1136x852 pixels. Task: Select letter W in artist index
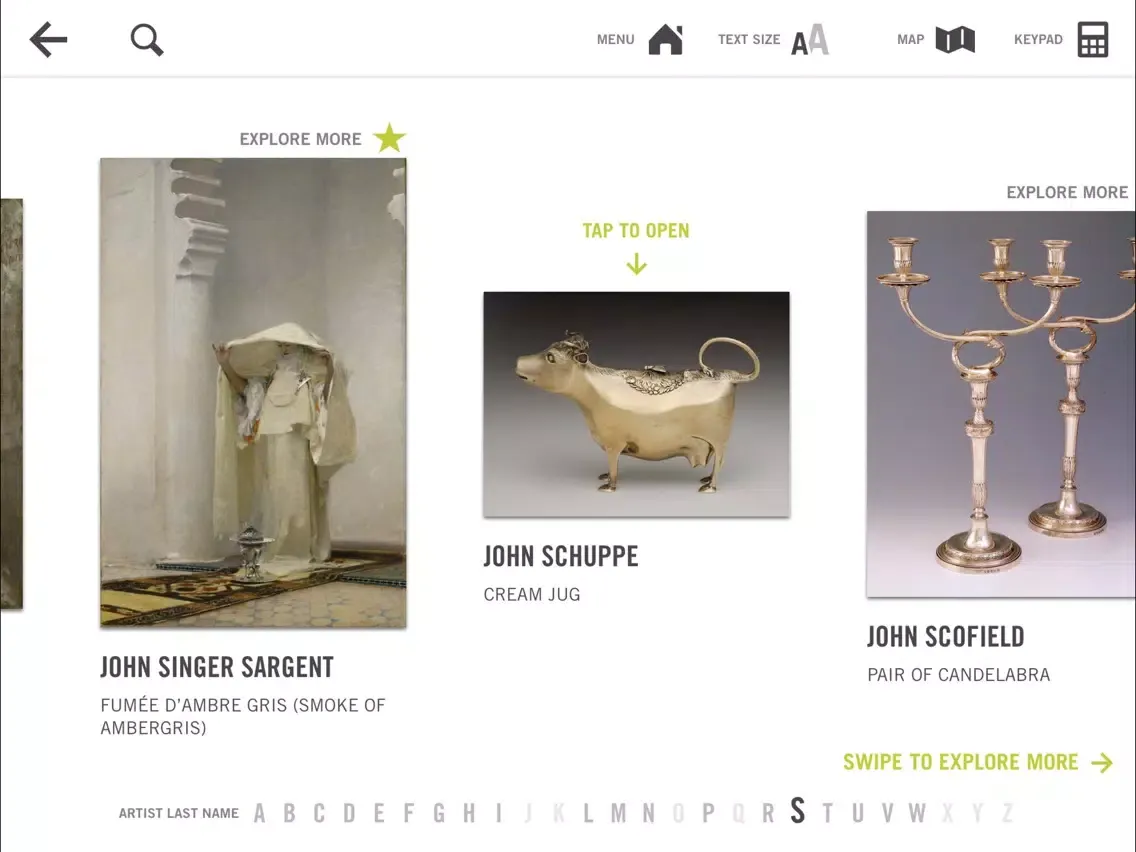pos(917,814)
